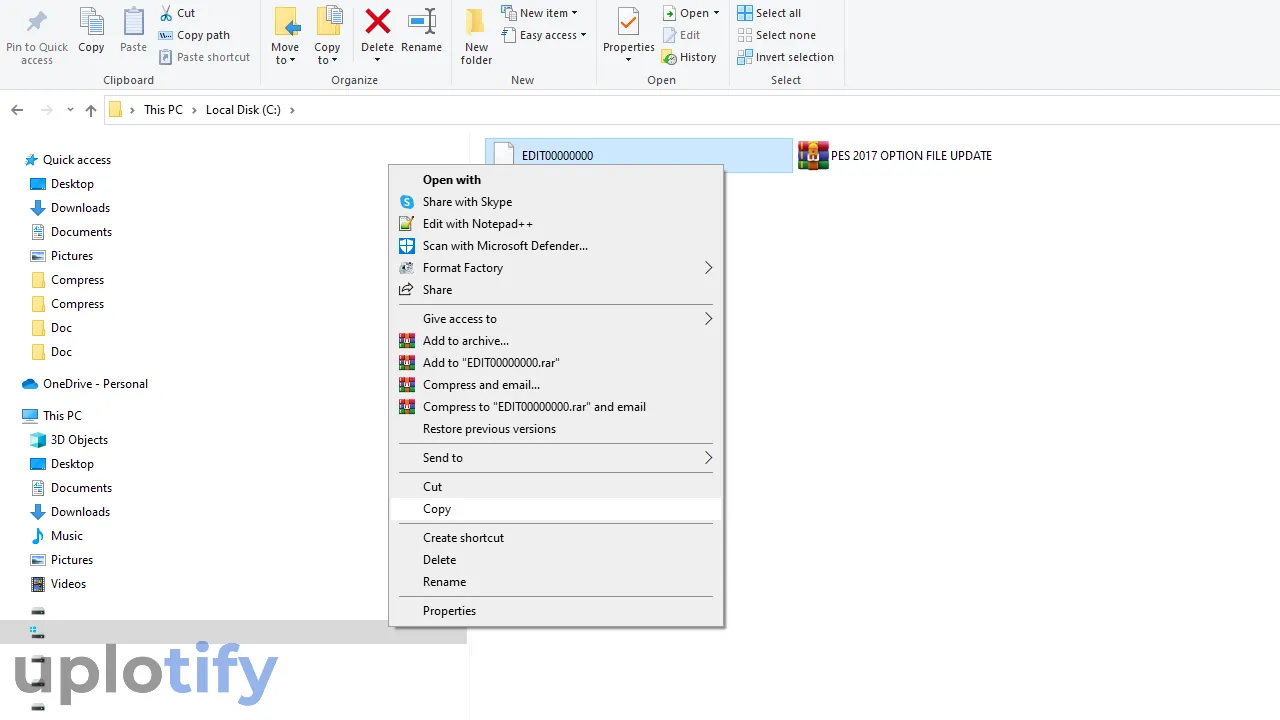Screen dimensions: 1280x720
Task: Open Pictures under This PC
Action: coord(72,560)
